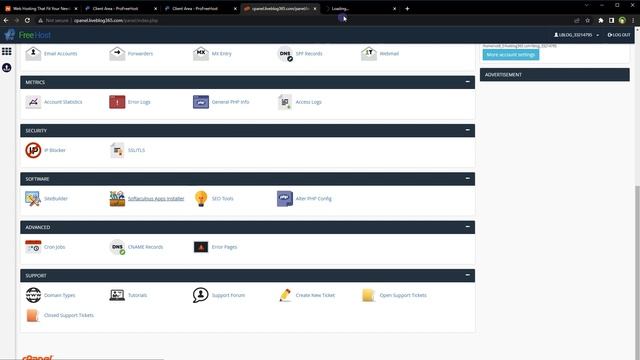Open the Open Support Tickets folder icon
This screenshot has width=640, height=360.
[x=369, y=295]
